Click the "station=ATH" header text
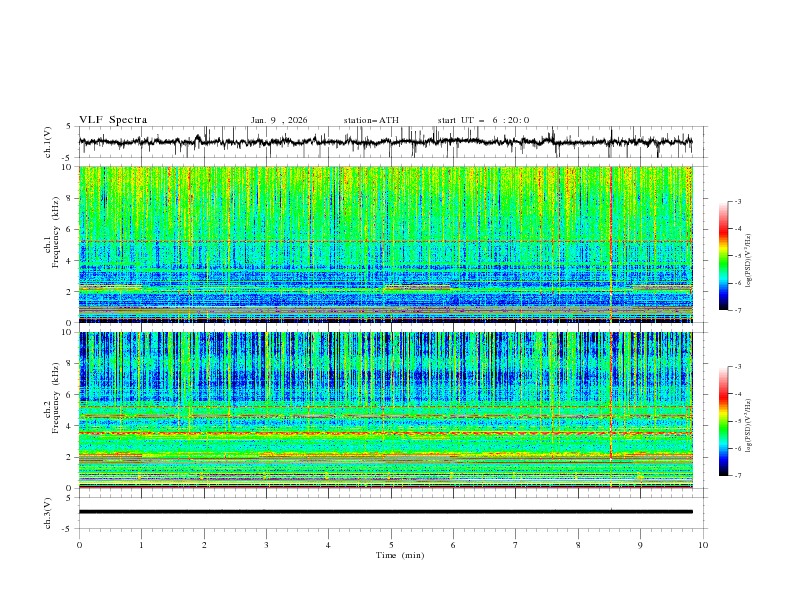 click(371, 120)
